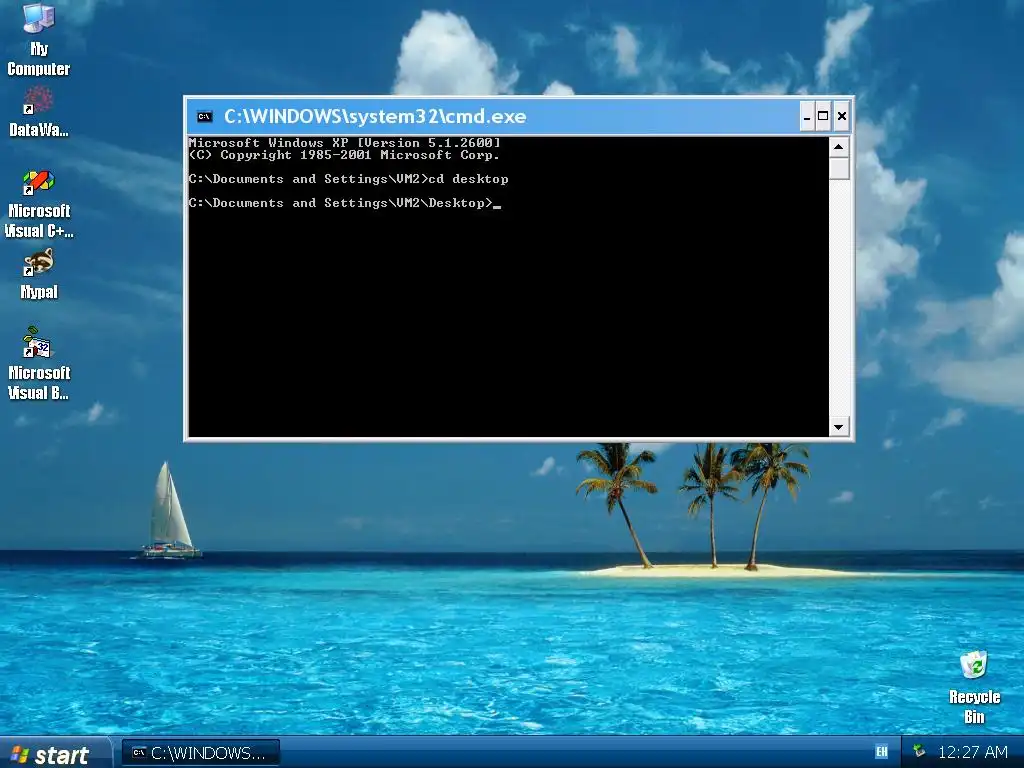Click the 12:27 AM clock

pos(972,752)
